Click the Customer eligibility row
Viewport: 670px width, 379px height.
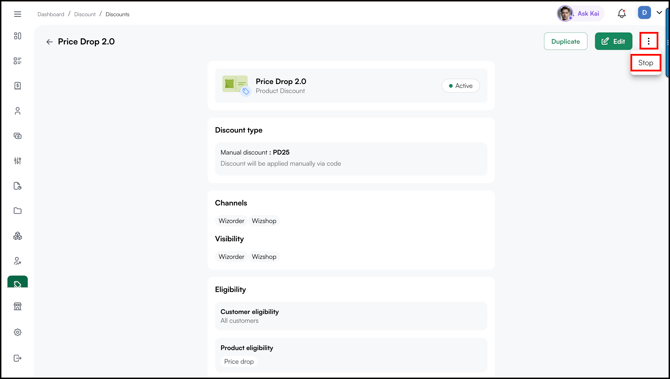(351, 316)
